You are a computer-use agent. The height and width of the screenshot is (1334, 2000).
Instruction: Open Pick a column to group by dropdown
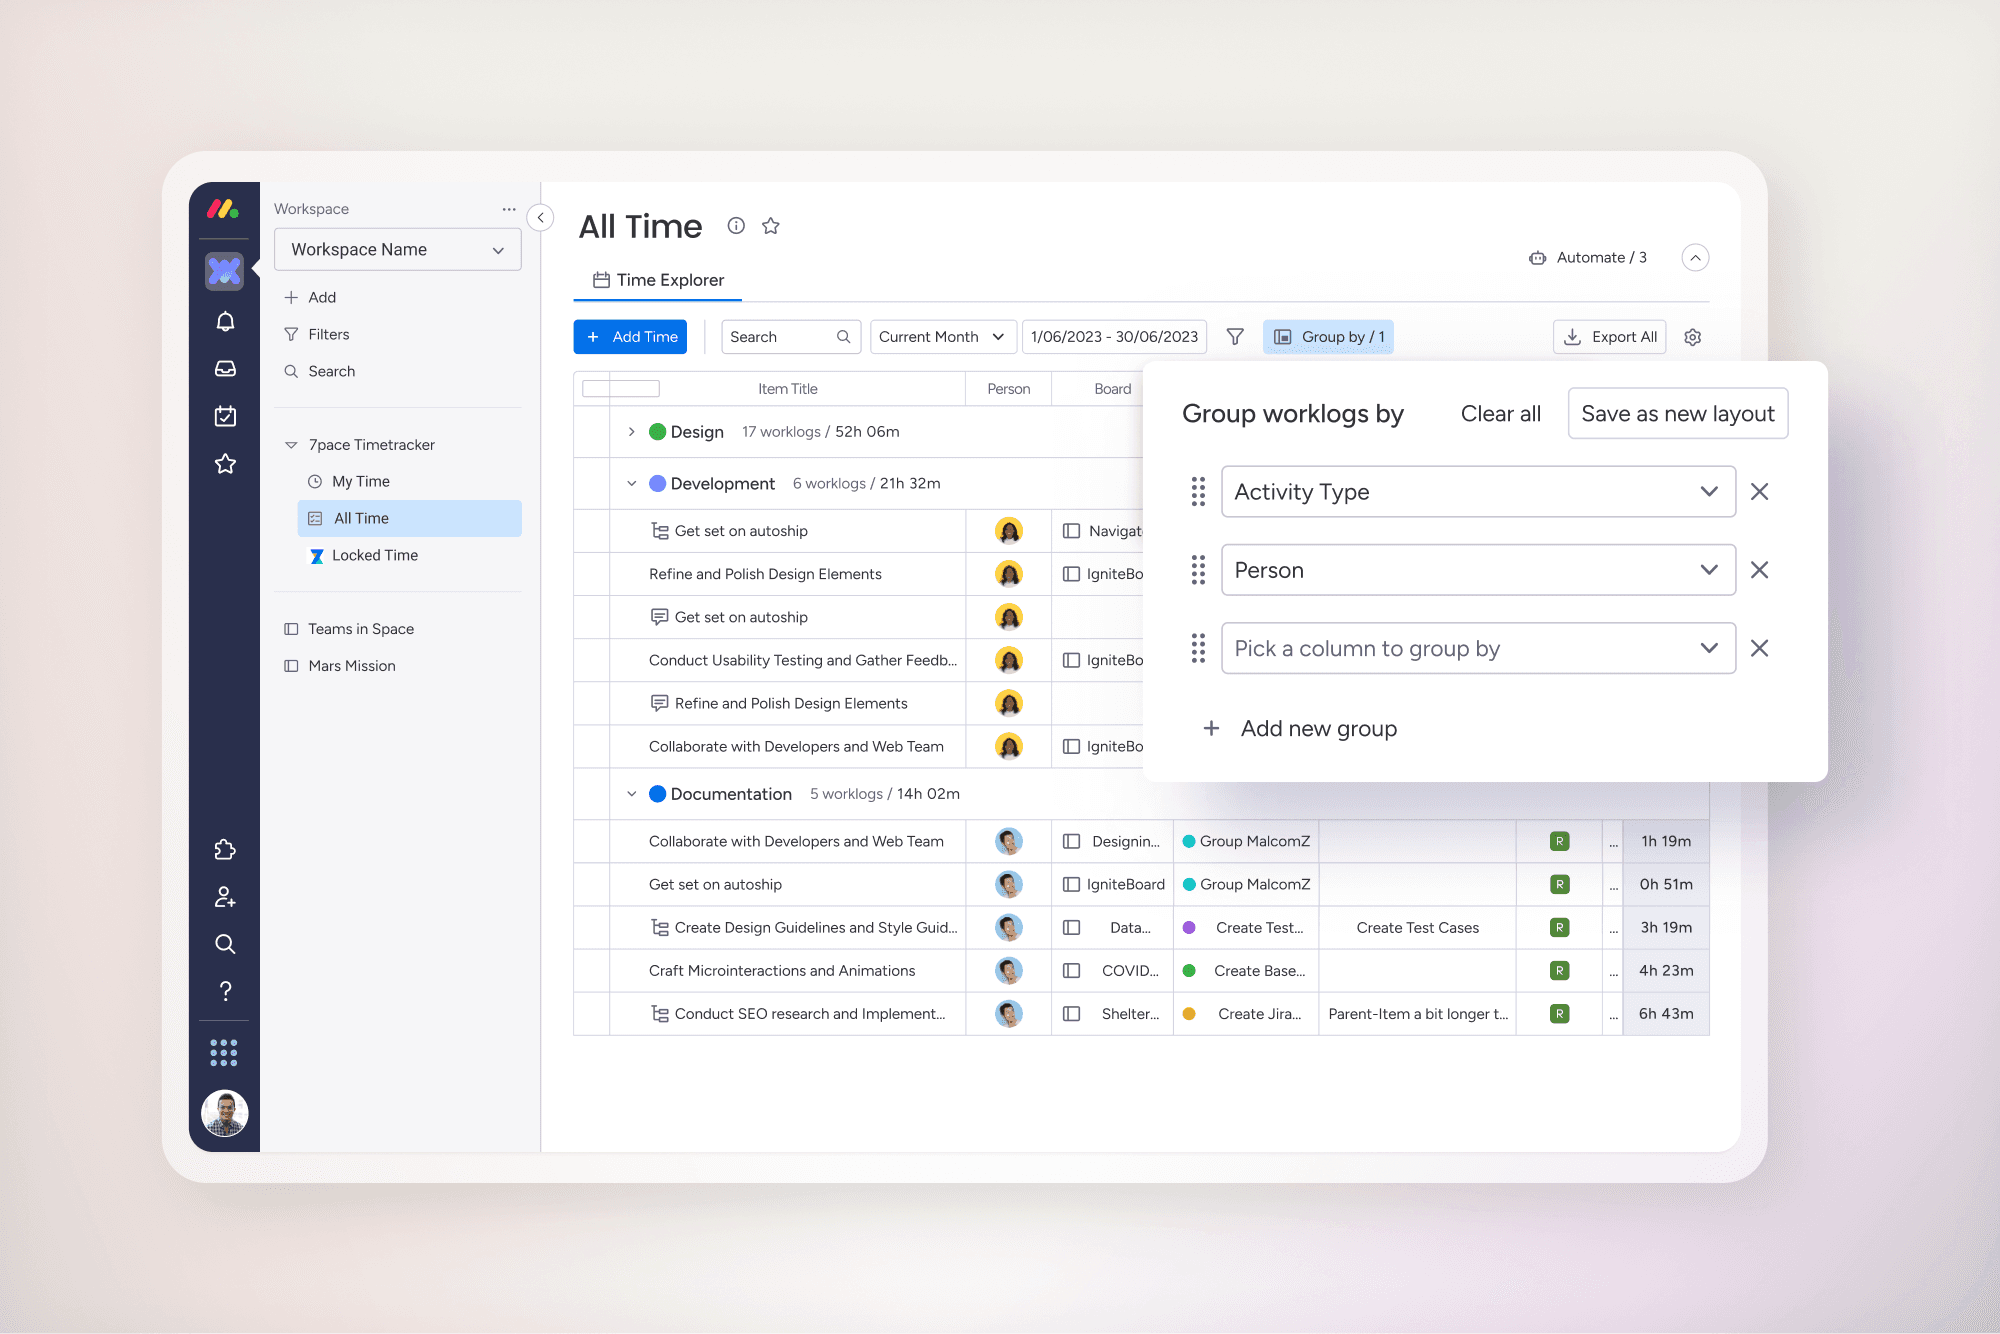[x=1477, y=648]
